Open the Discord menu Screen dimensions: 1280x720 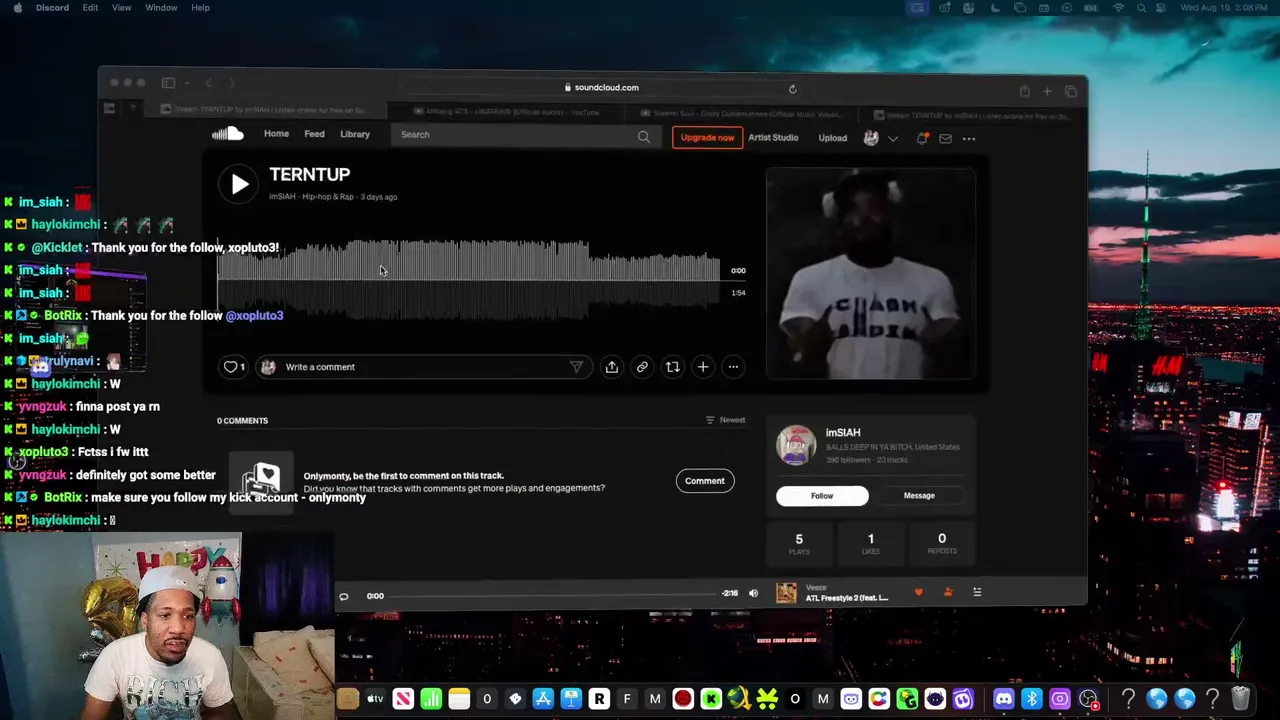tap(52, 8)
